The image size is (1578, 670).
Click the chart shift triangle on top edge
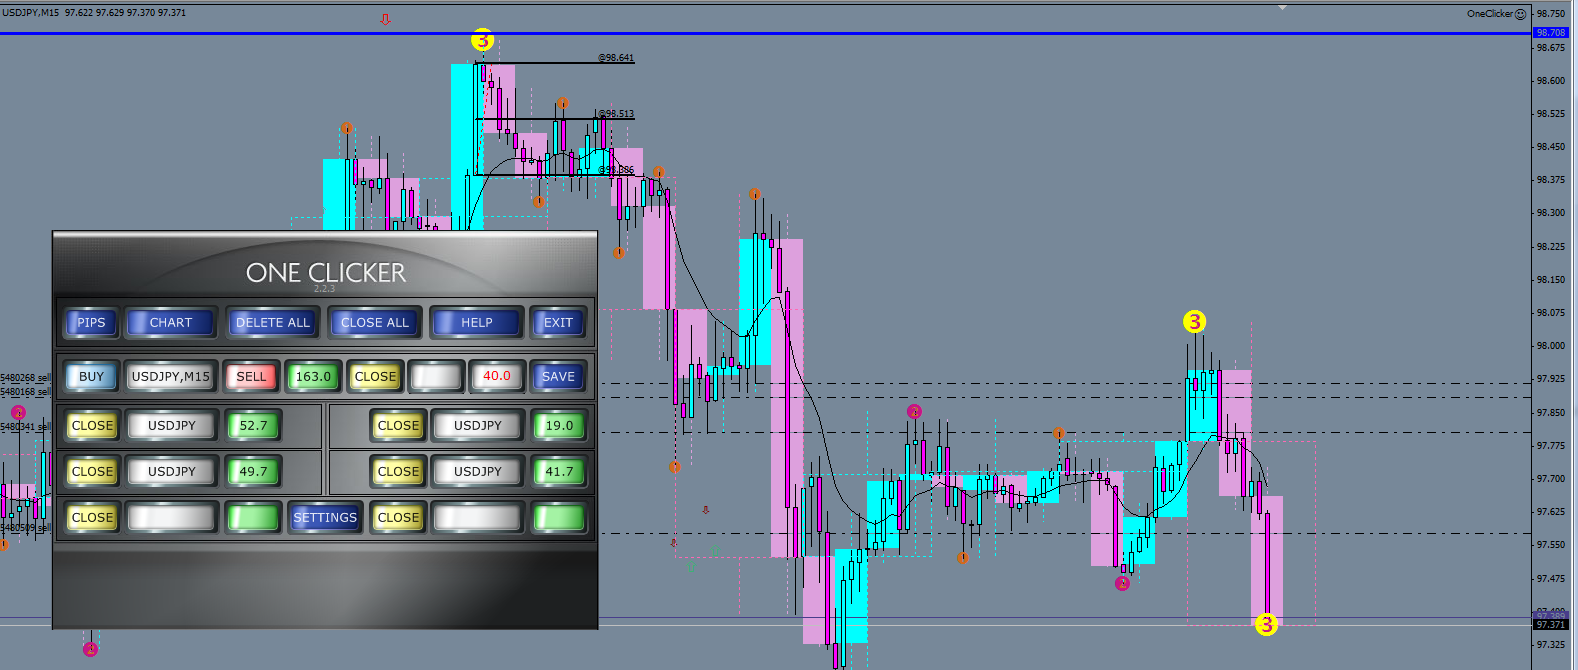[x=1282, y=8]
